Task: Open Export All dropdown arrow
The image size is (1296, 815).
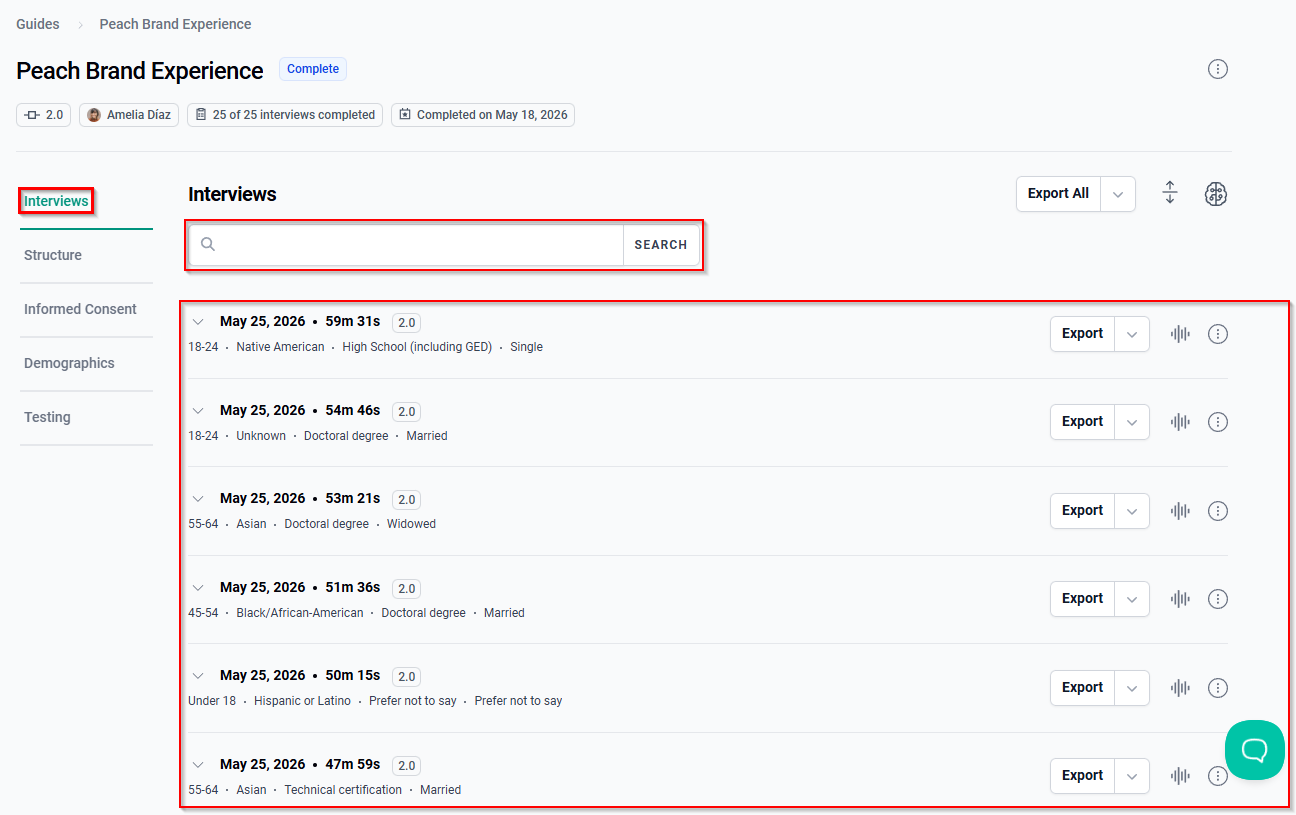Action: click(1118, 194)
